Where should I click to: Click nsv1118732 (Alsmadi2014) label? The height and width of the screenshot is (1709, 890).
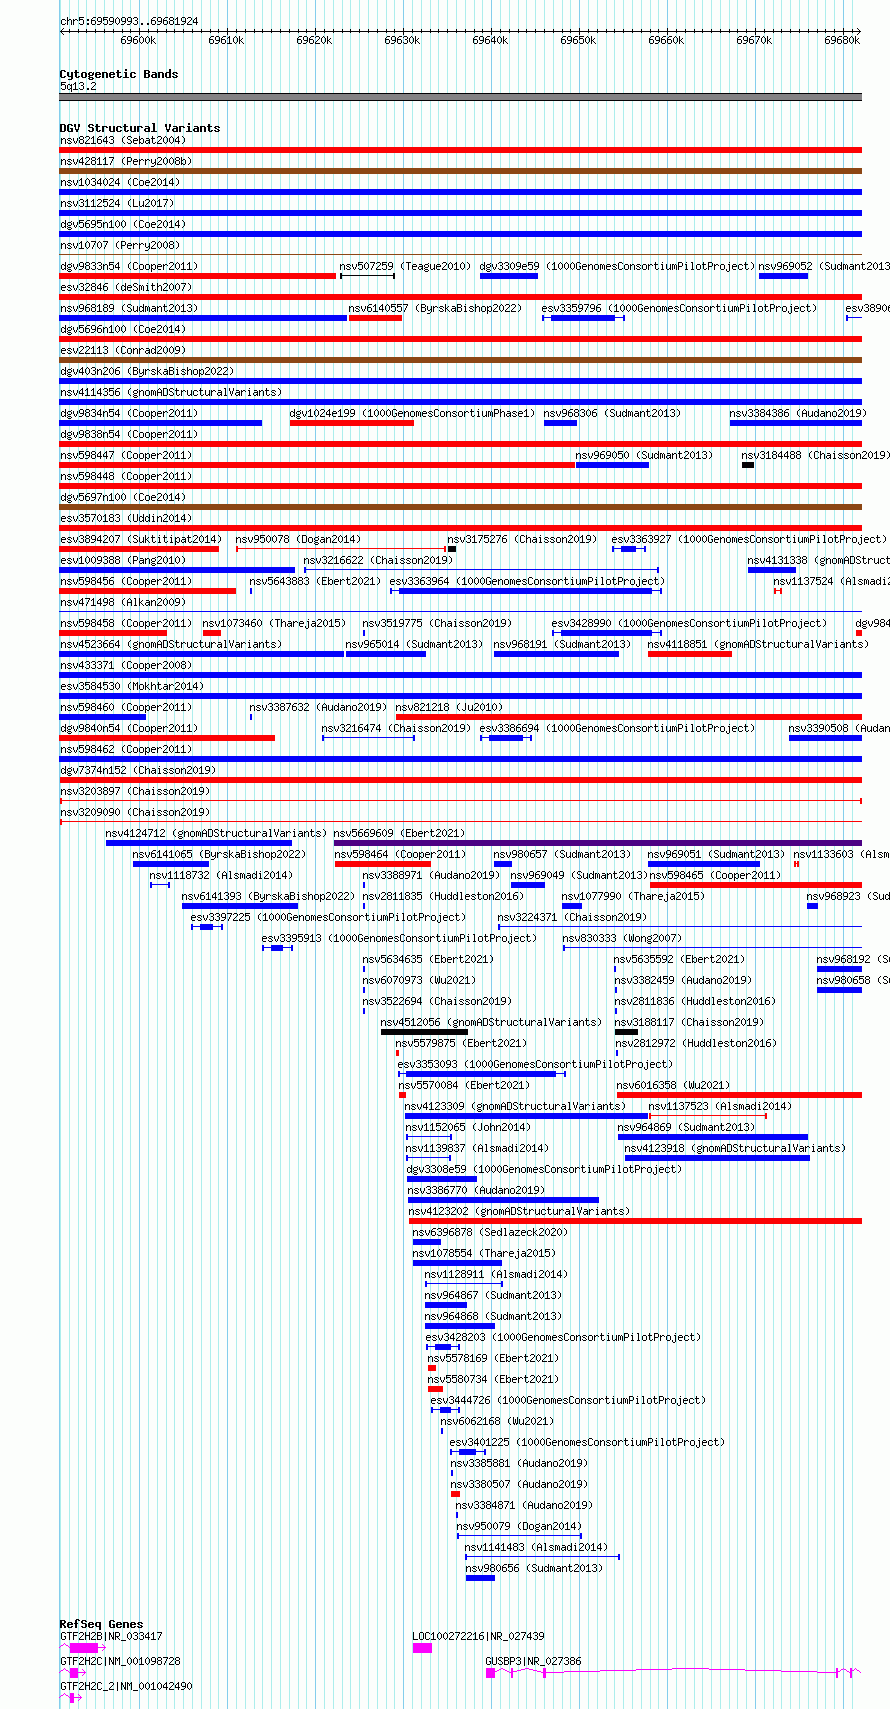(x=221, y=875)
